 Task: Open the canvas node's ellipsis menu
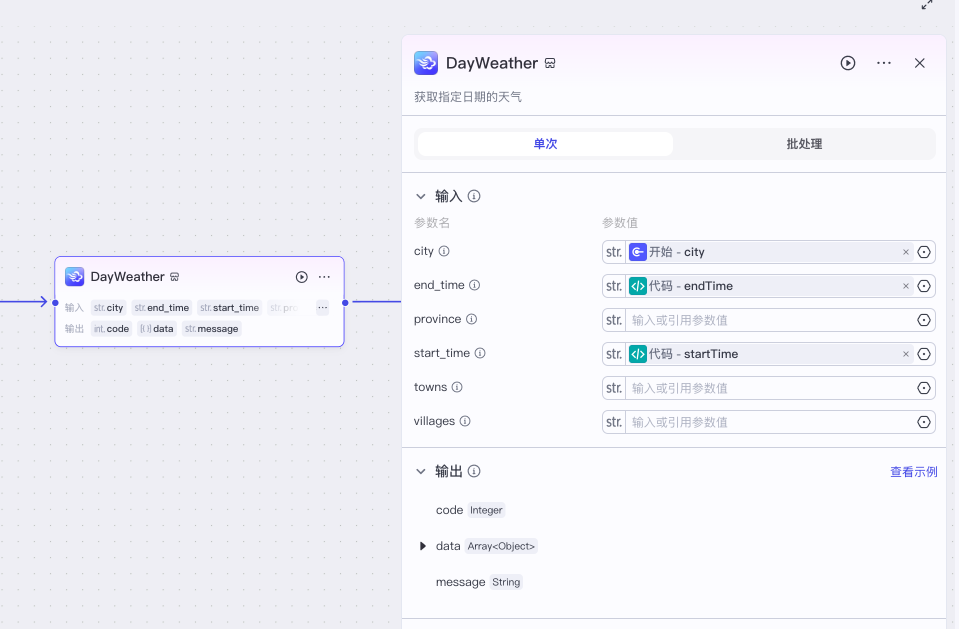click(324, 277)
